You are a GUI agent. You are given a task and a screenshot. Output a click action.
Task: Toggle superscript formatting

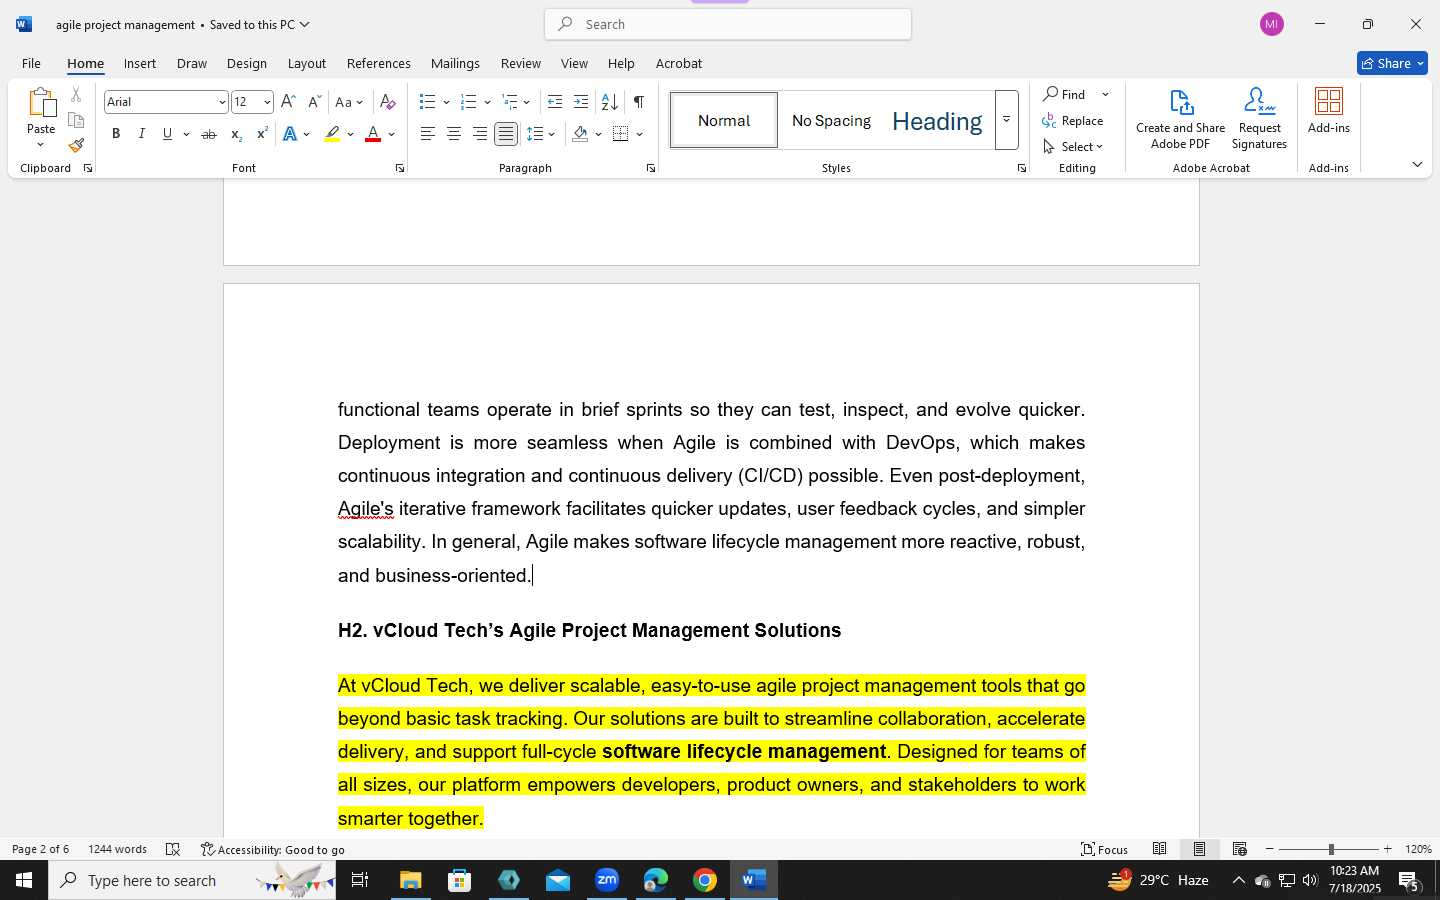pyautogui.click(x=262, y=134)
